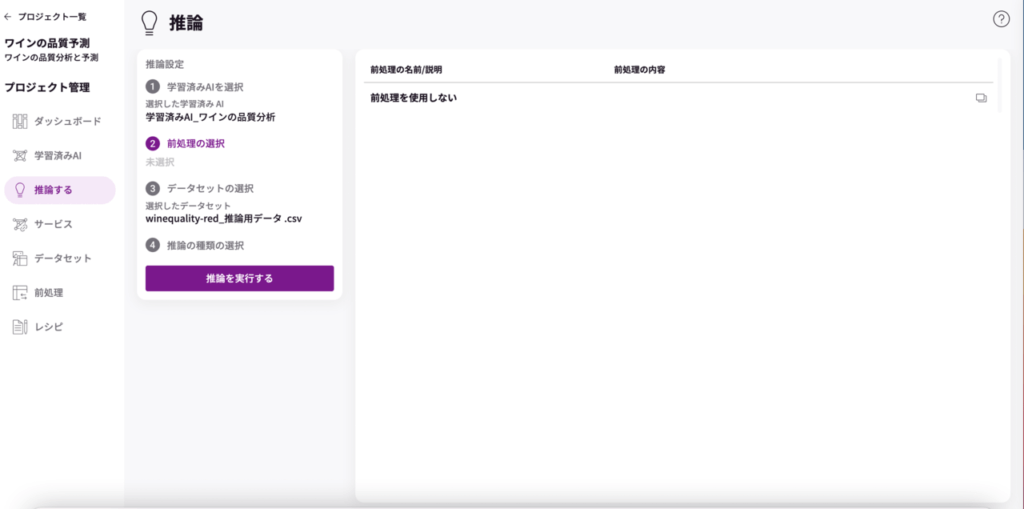Click the 選択した学習済み AI label
Image resolution: width=1024 pixels, height=509 pixels.
click(185, 104)
